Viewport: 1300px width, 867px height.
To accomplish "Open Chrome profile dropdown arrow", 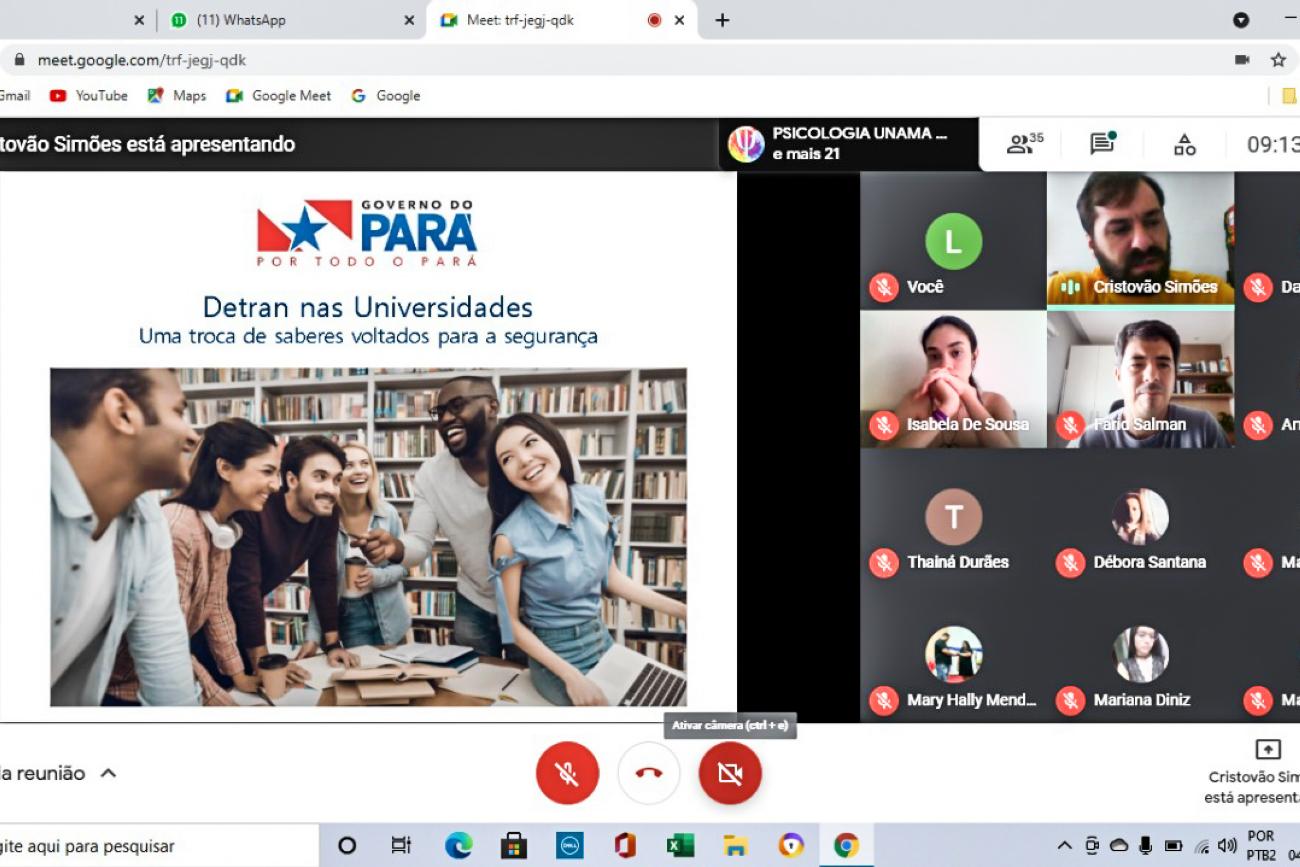I will (1241, 20).
